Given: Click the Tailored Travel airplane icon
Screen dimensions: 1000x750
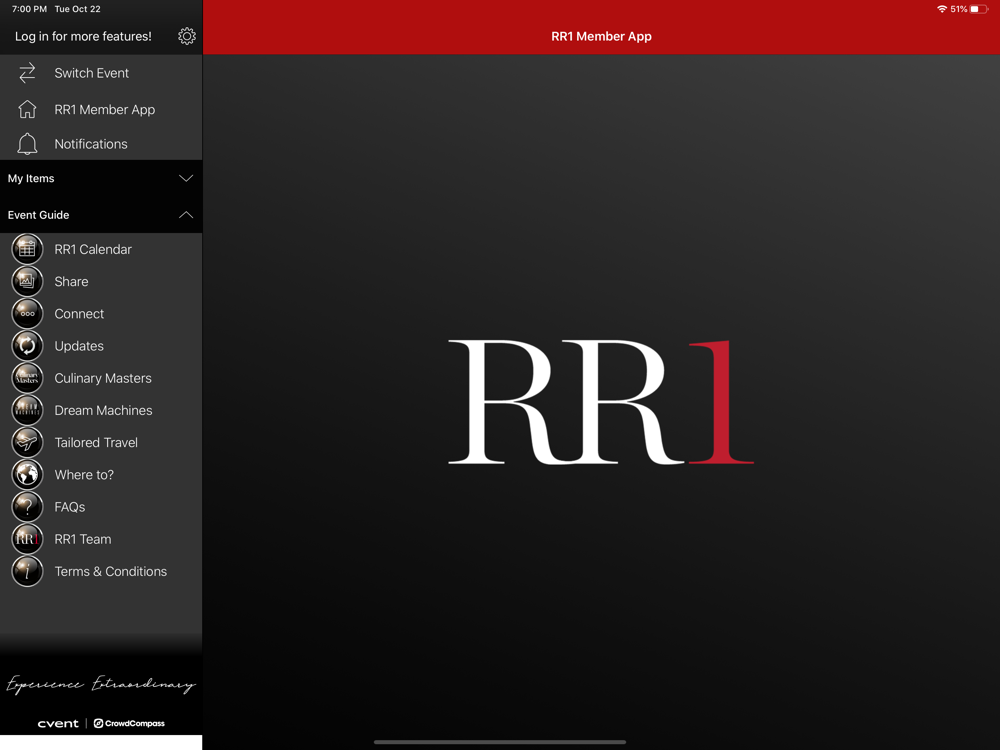Looking at the screenshot, I should click(27, 442).
